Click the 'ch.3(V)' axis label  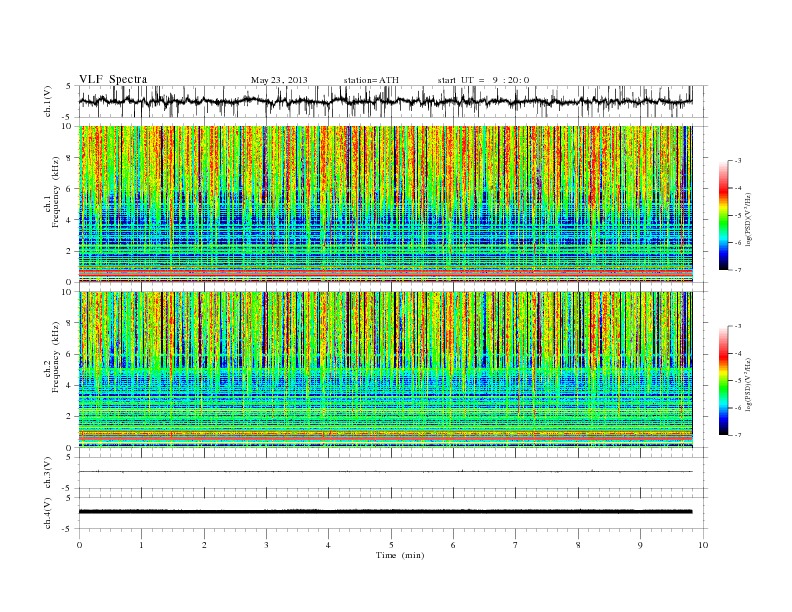tap(48, 473)
